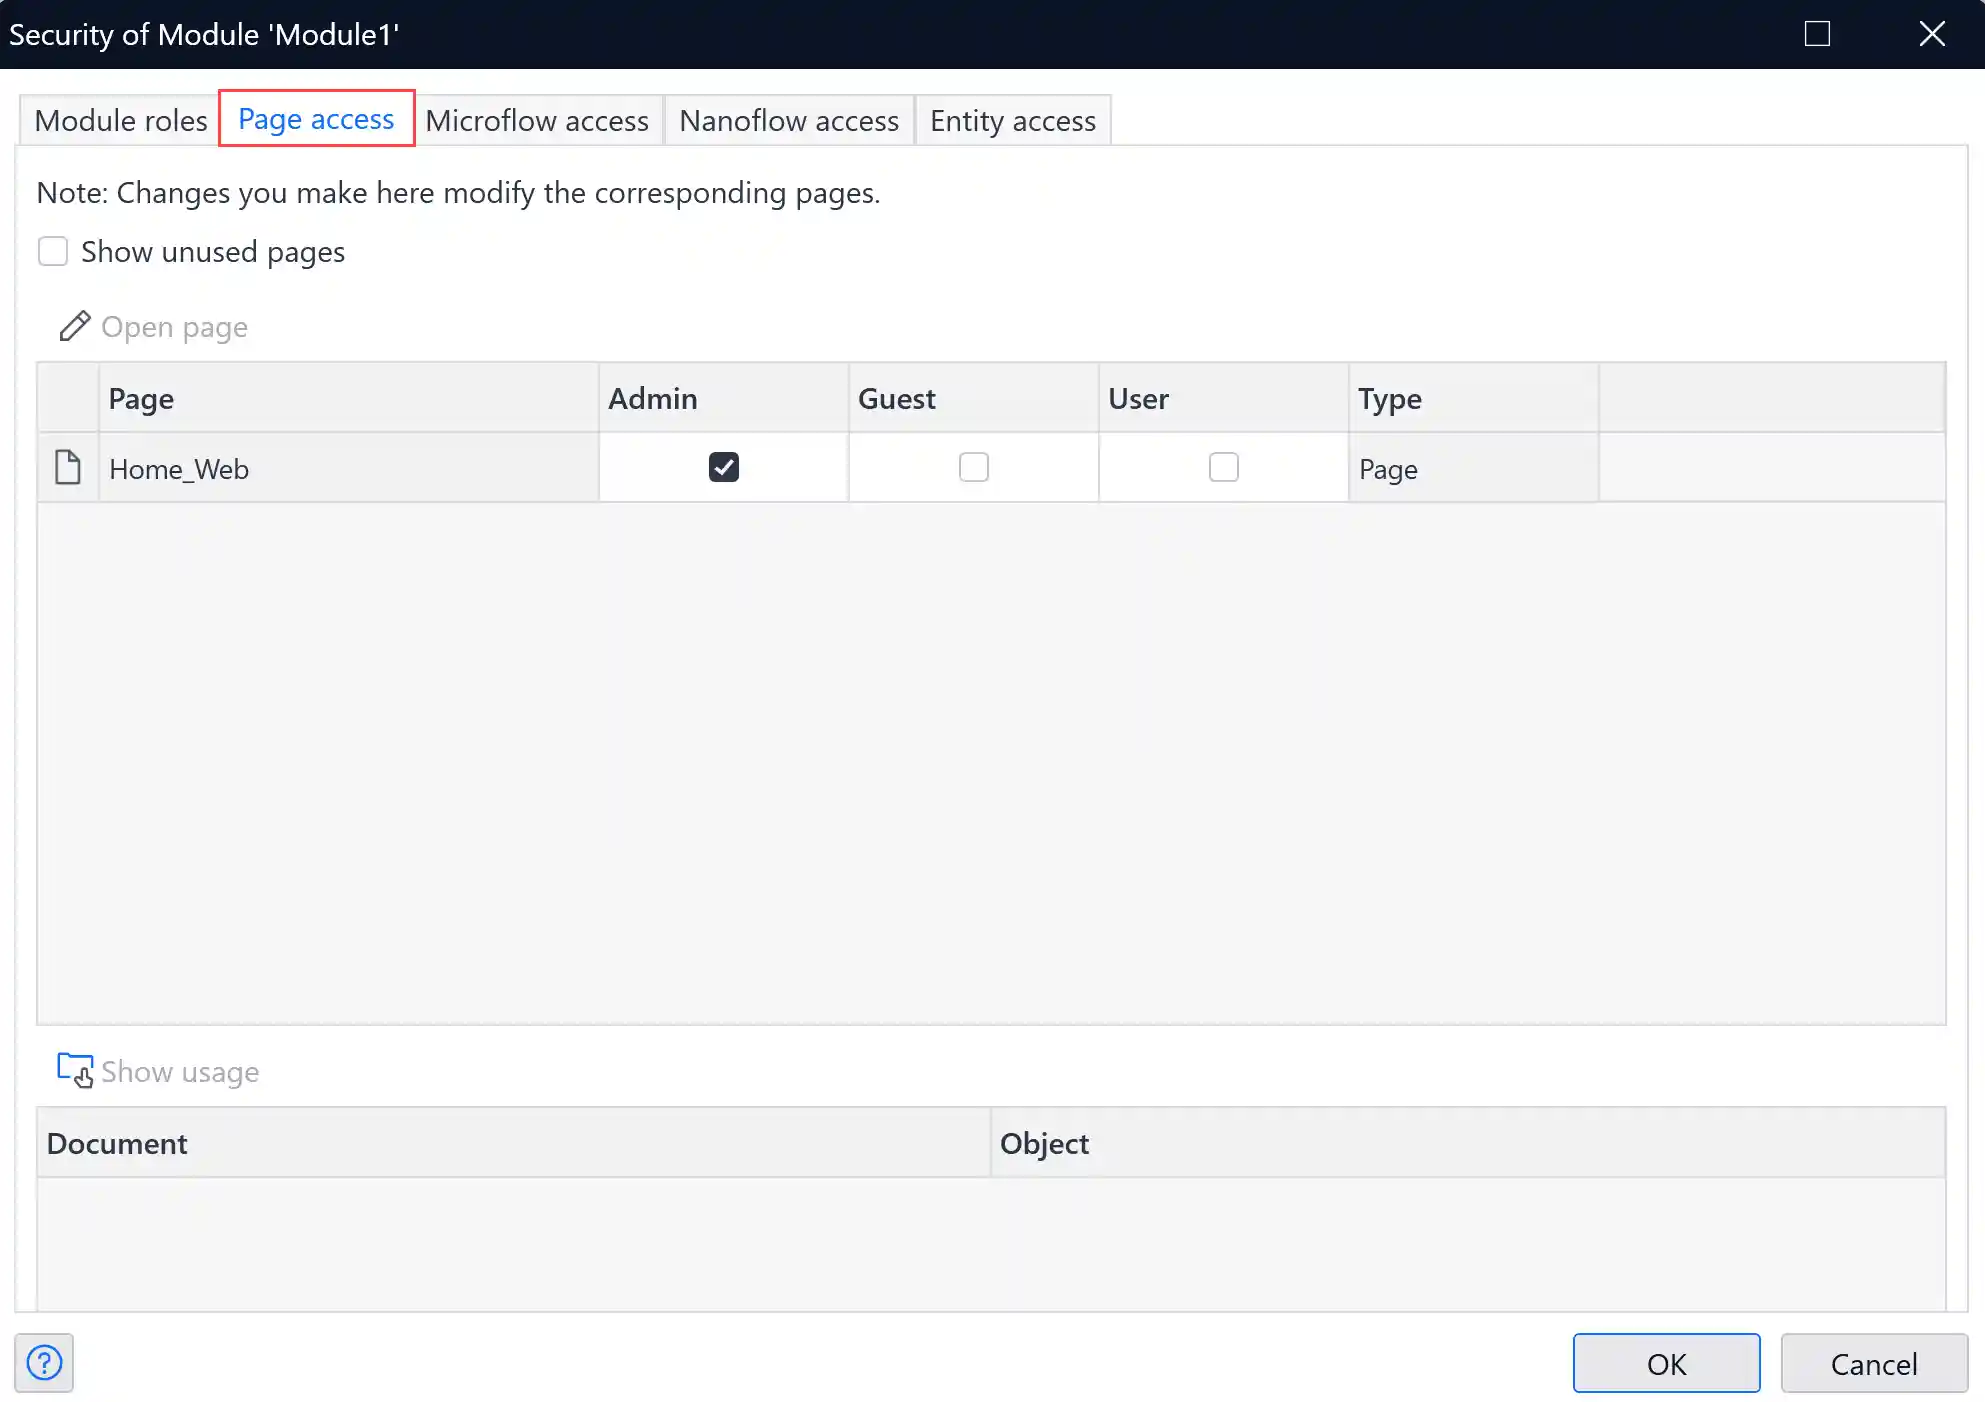
Task: Enable Guest access for Home_Web
Action: 973,467
